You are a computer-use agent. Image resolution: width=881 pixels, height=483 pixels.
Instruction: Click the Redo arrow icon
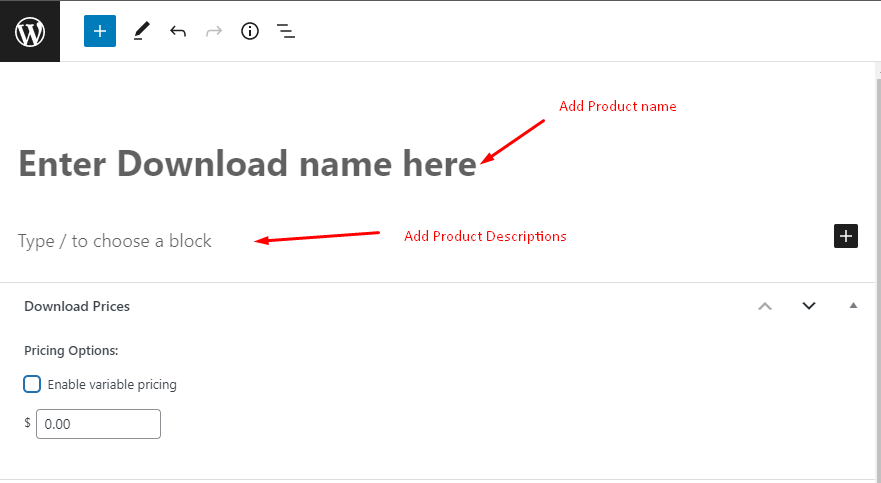tap(214, 31)
